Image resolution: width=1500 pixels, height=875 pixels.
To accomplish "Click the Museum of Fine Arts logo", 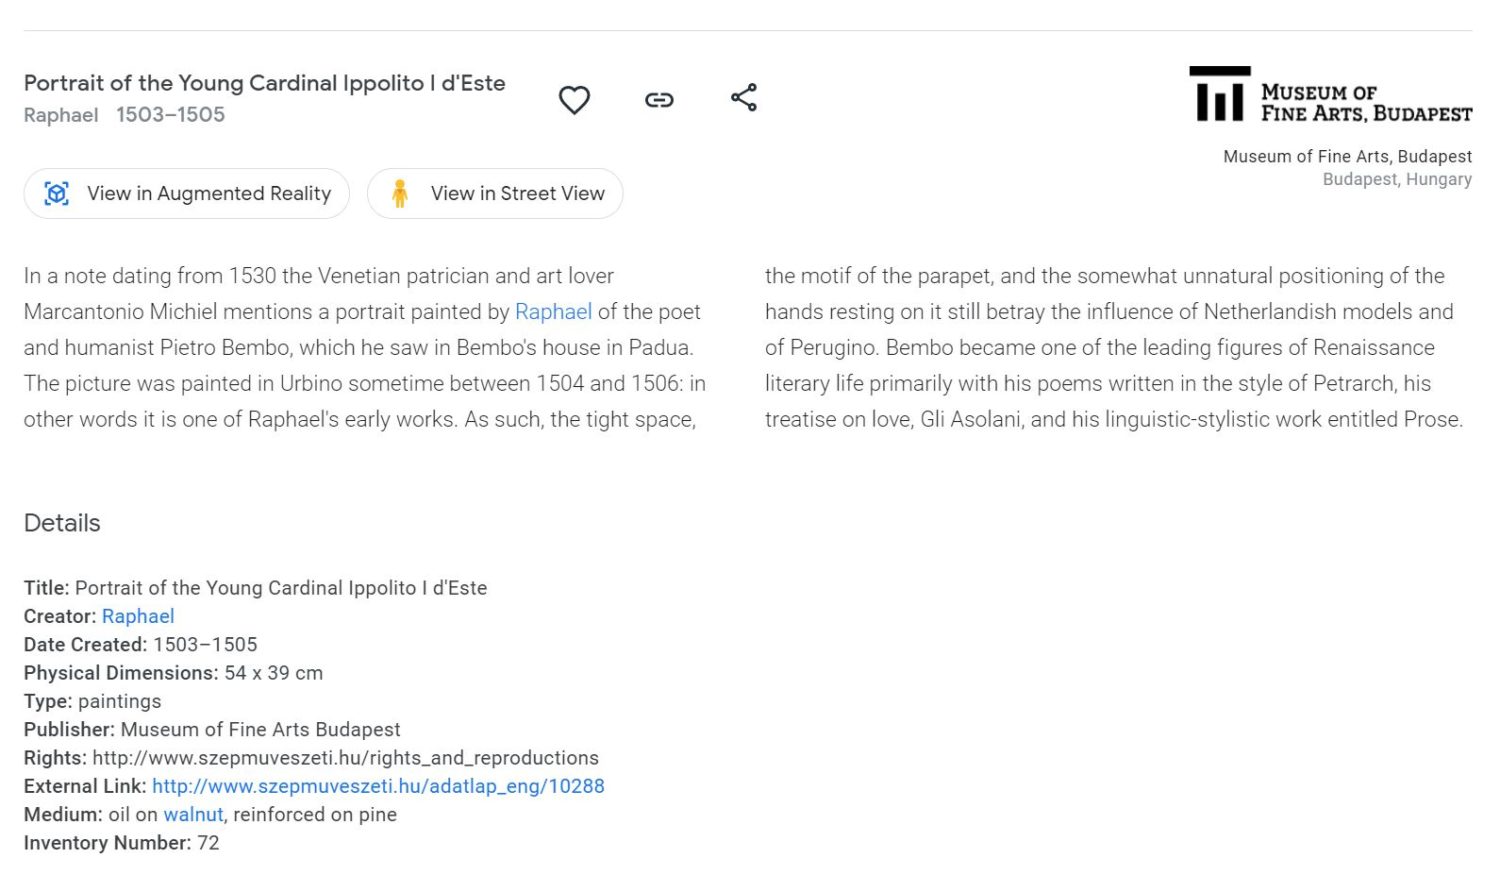I will tap(1330, 96).
